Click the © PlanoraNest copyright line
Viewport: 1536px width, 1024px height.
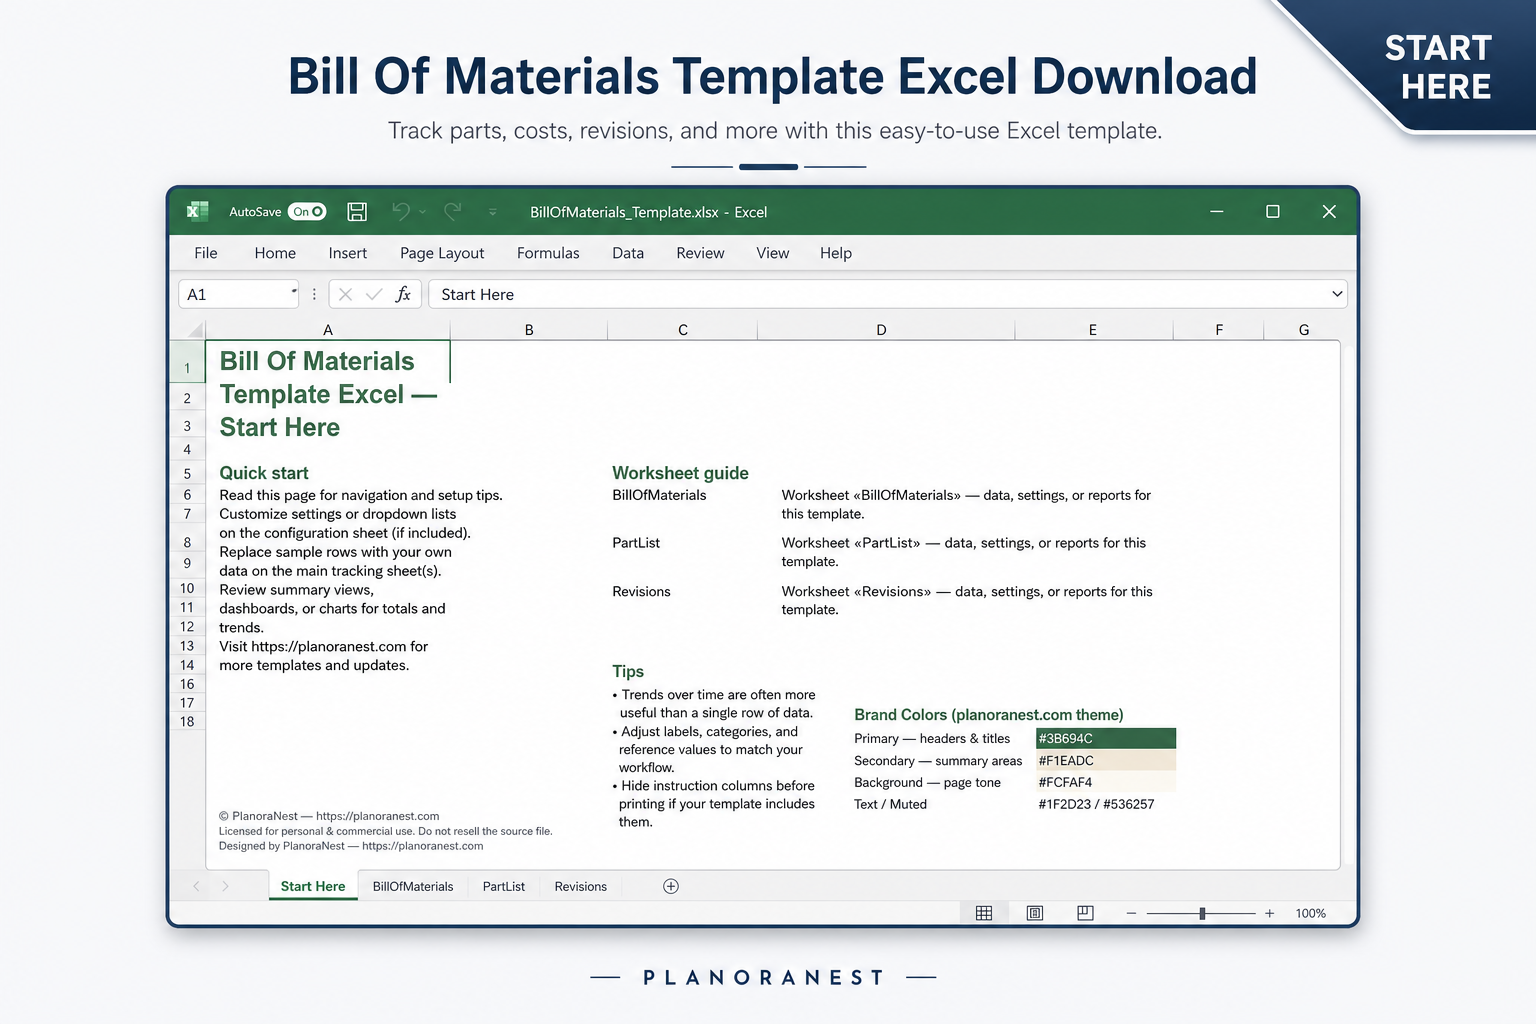pyautogui.click(x=329, y=816)
